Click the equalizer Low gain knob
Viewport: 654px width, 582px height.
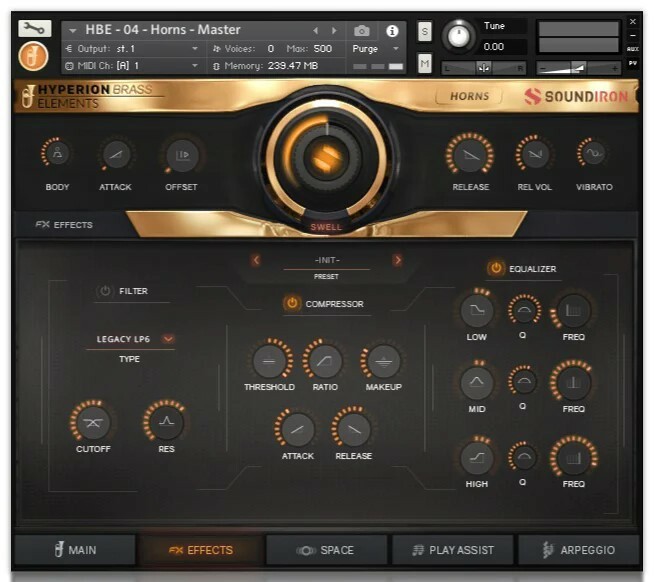pos(476,310)
